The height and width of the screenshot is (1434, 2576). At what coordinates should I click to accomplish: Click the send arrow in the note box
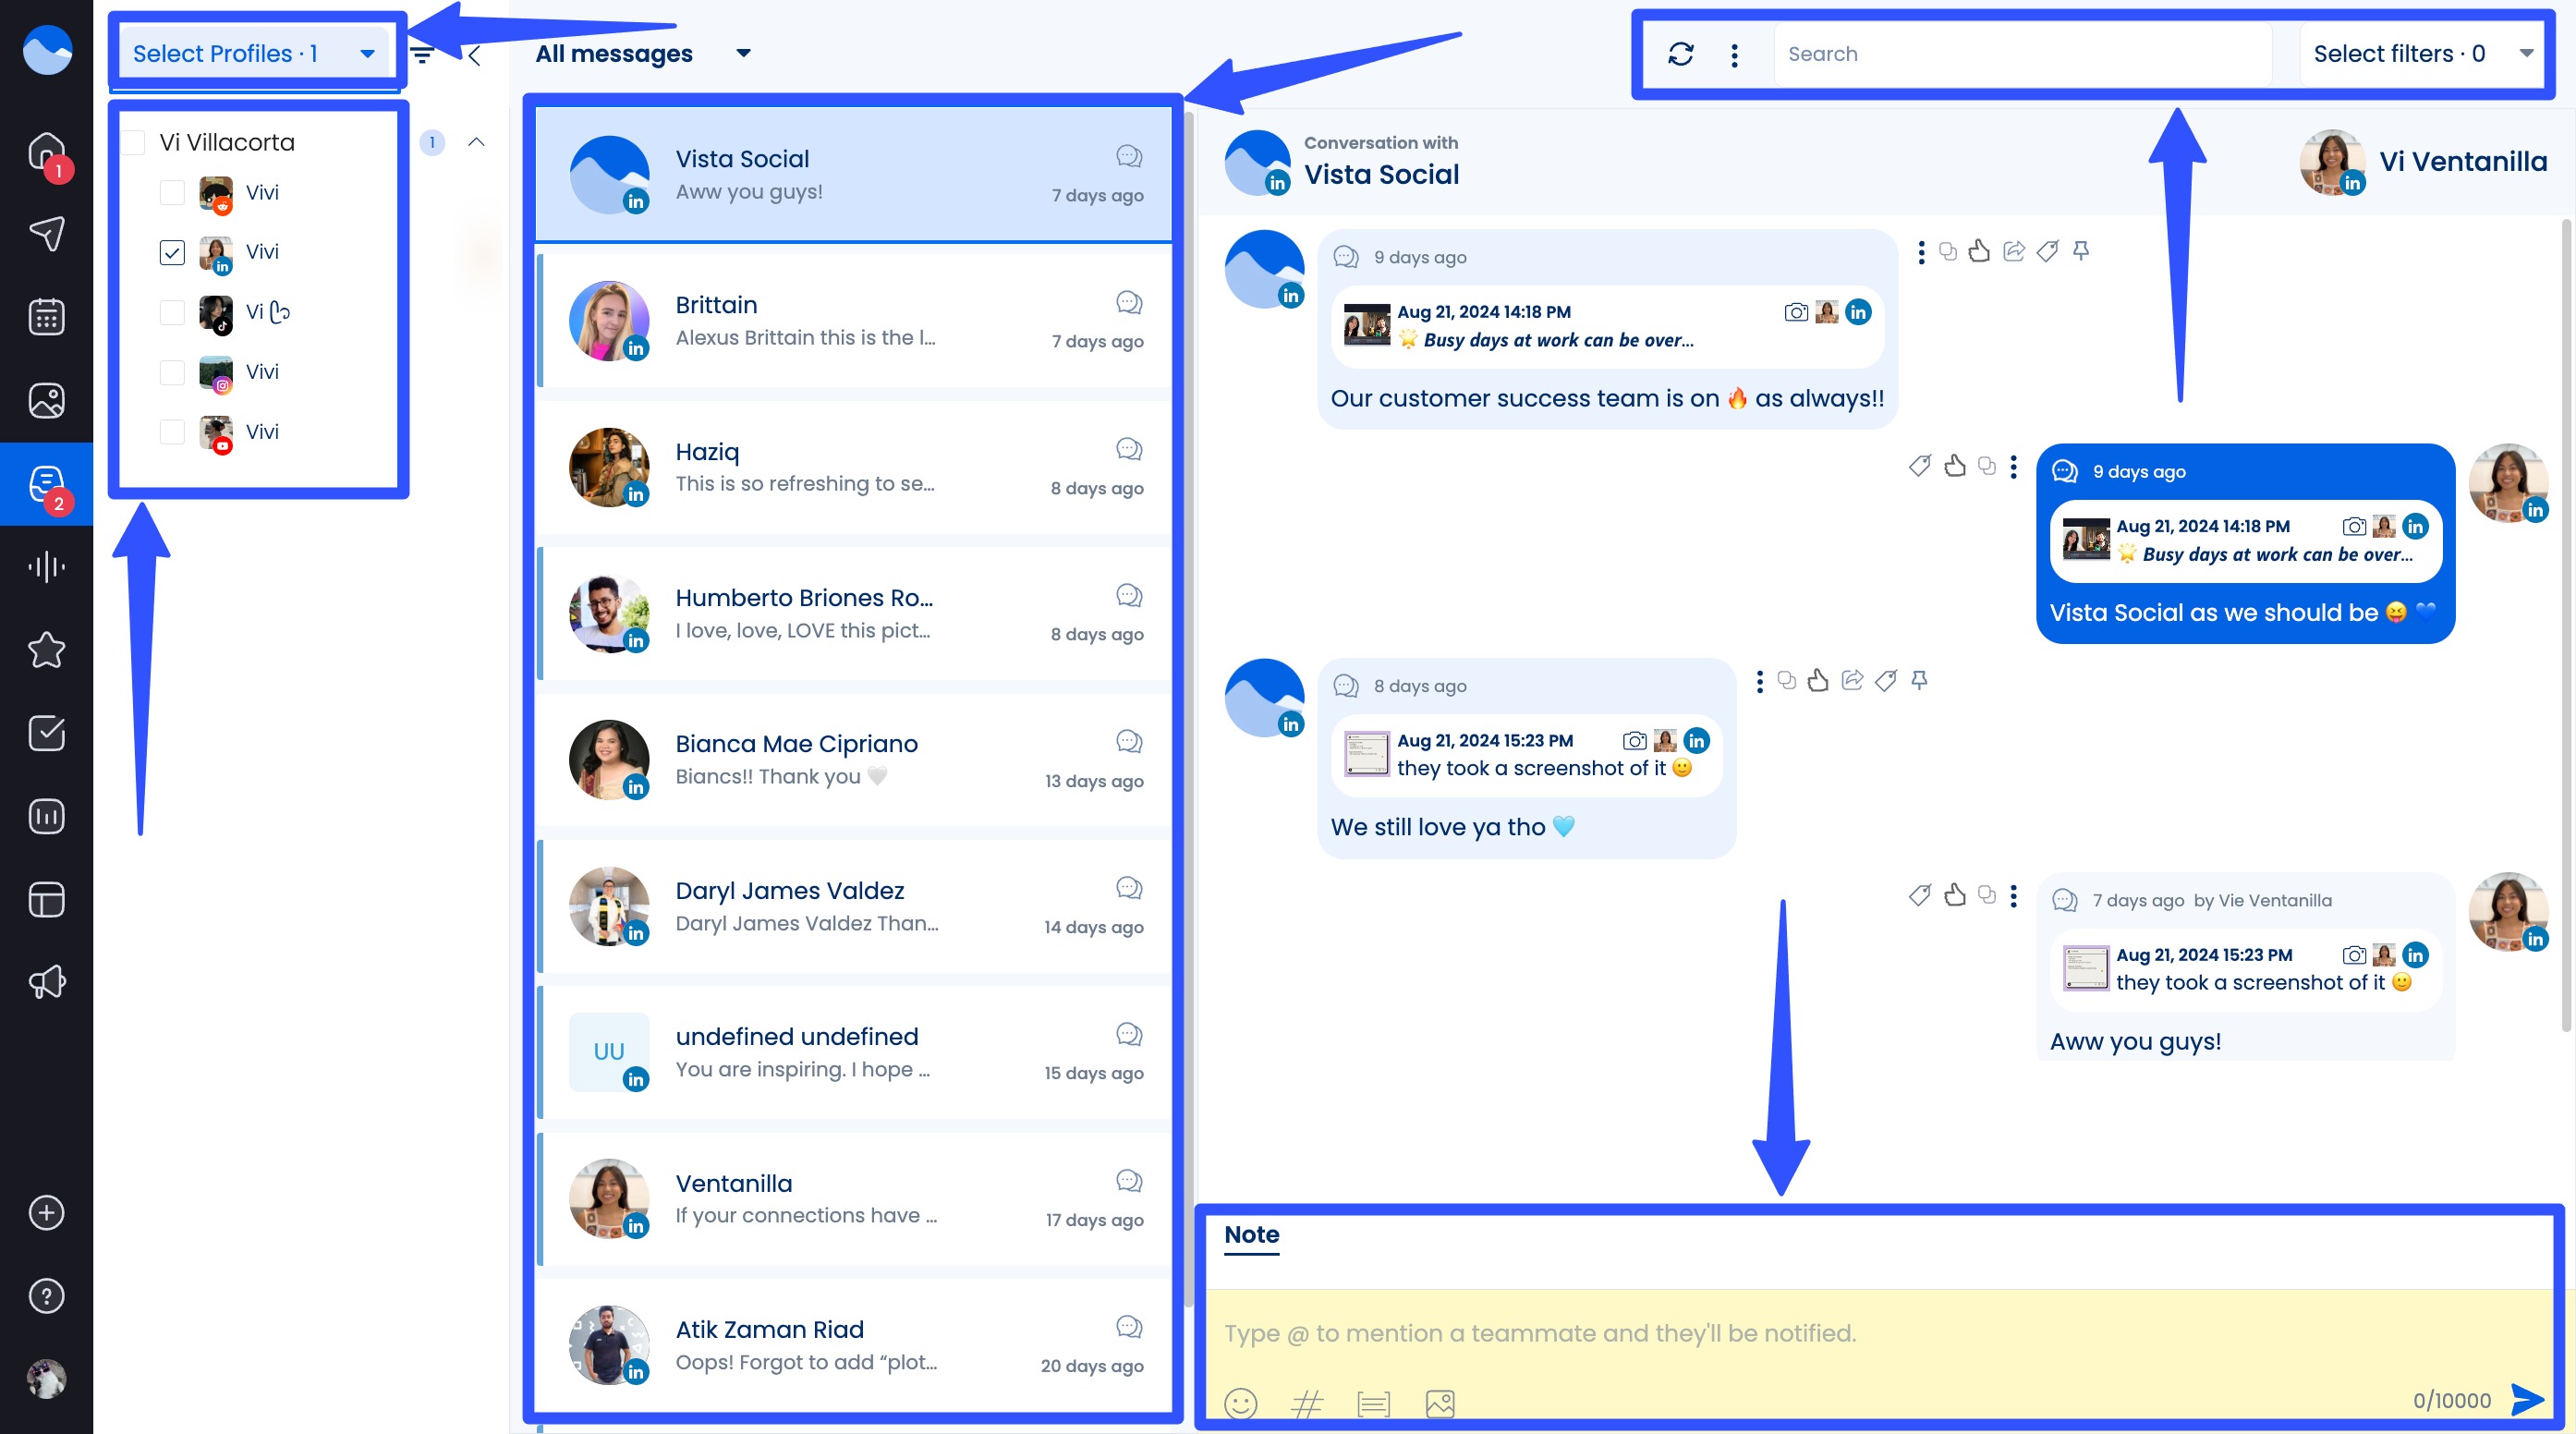[x=2529, y=1399]
